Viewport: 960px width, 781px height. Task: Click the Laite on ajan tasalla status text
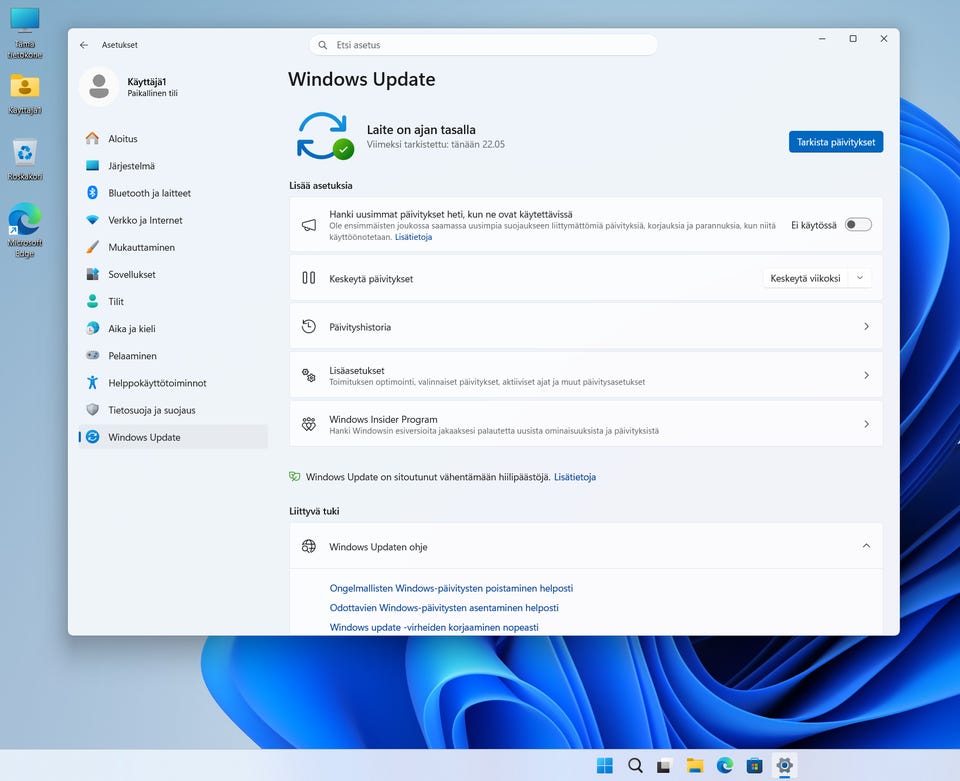(421, 130)
